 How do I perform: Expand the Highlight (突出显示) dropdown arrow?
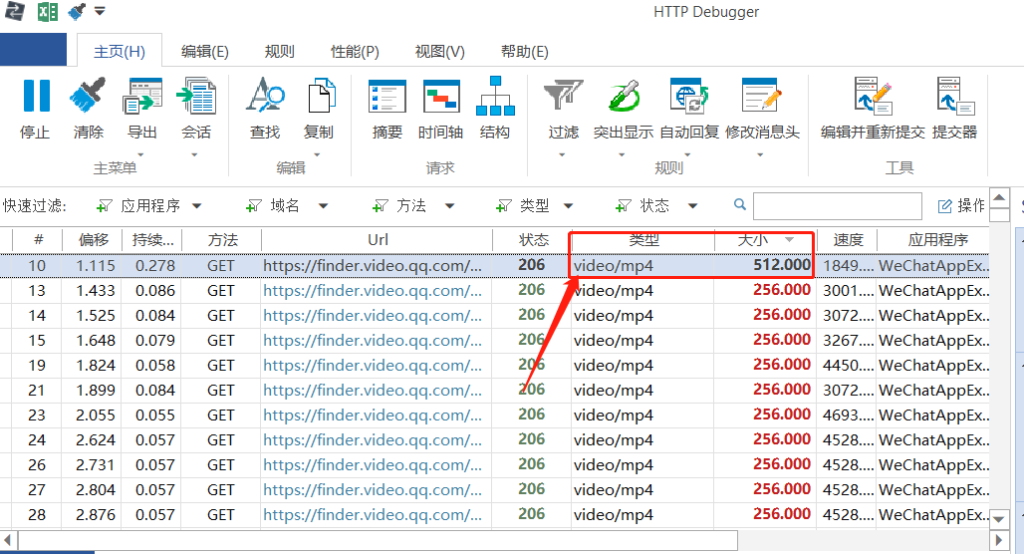pyautogui.click(x=622, y=155)
